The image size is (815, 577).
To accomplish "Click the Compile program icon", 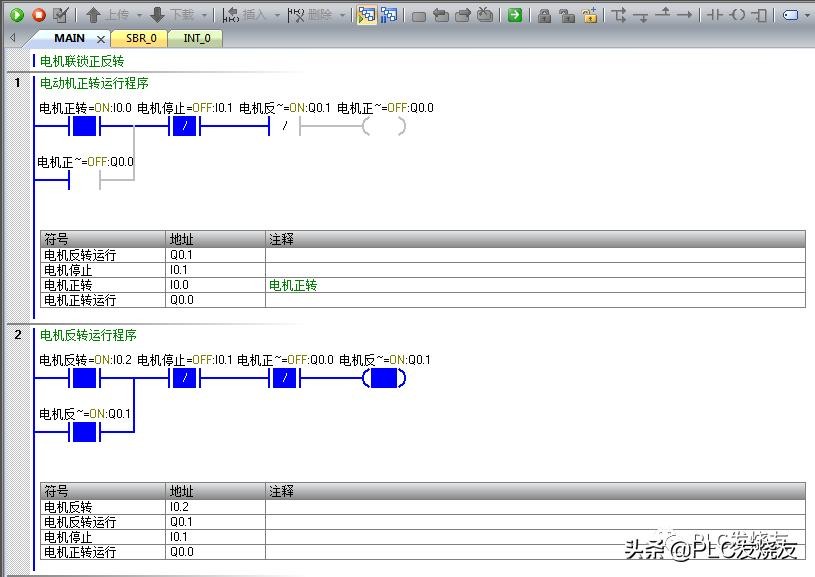I will pos(61,15).
